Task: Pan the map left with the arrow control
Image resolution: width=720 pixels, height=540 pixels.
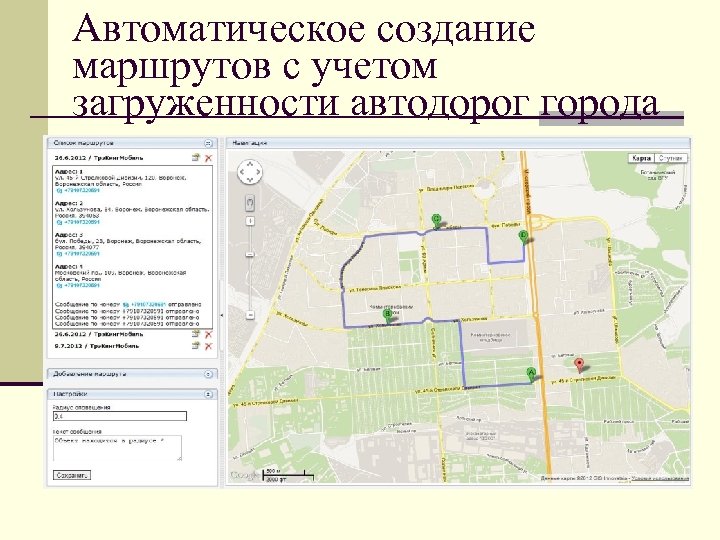Action: tap(242, 172)
